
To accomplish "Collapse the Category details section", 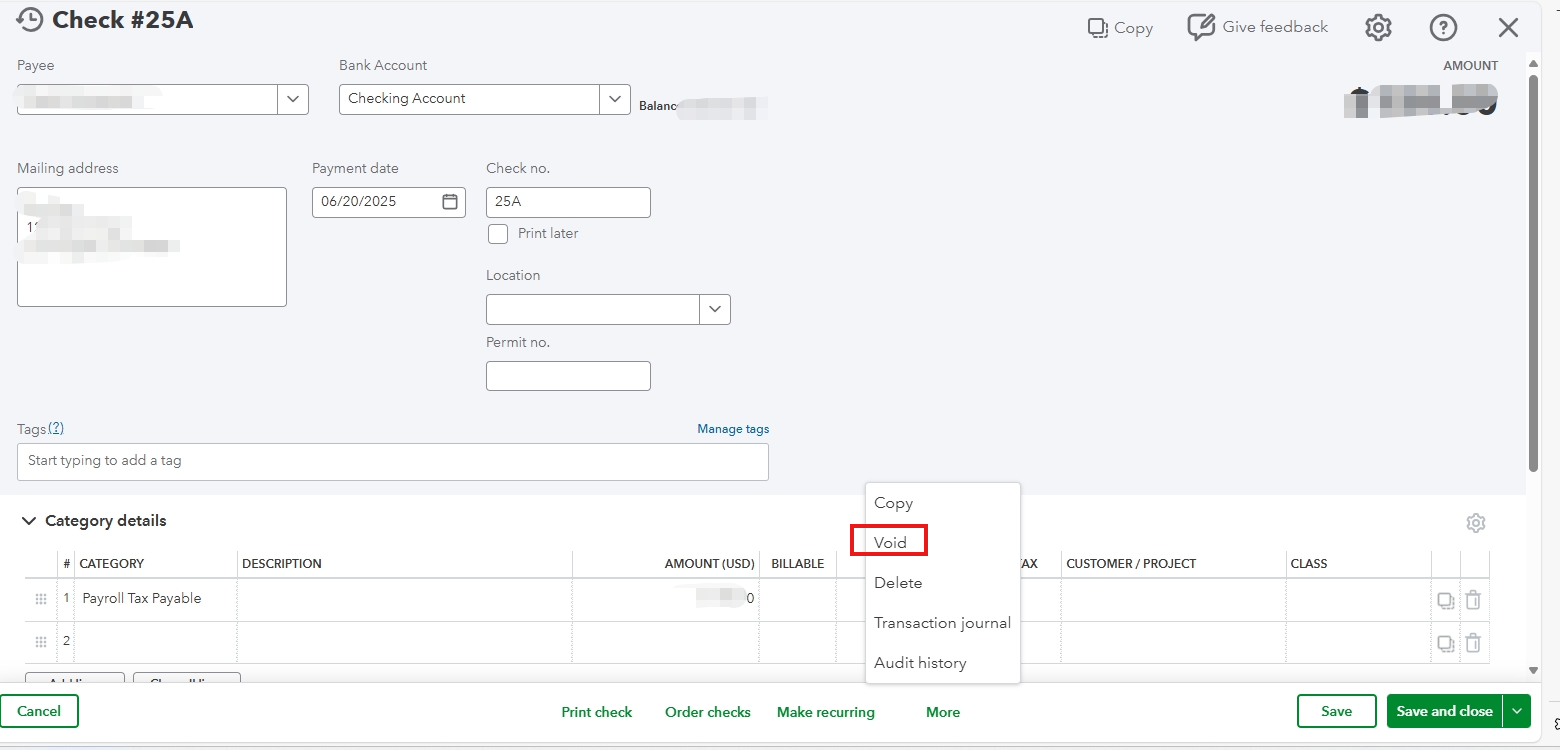I will point(28,521).
